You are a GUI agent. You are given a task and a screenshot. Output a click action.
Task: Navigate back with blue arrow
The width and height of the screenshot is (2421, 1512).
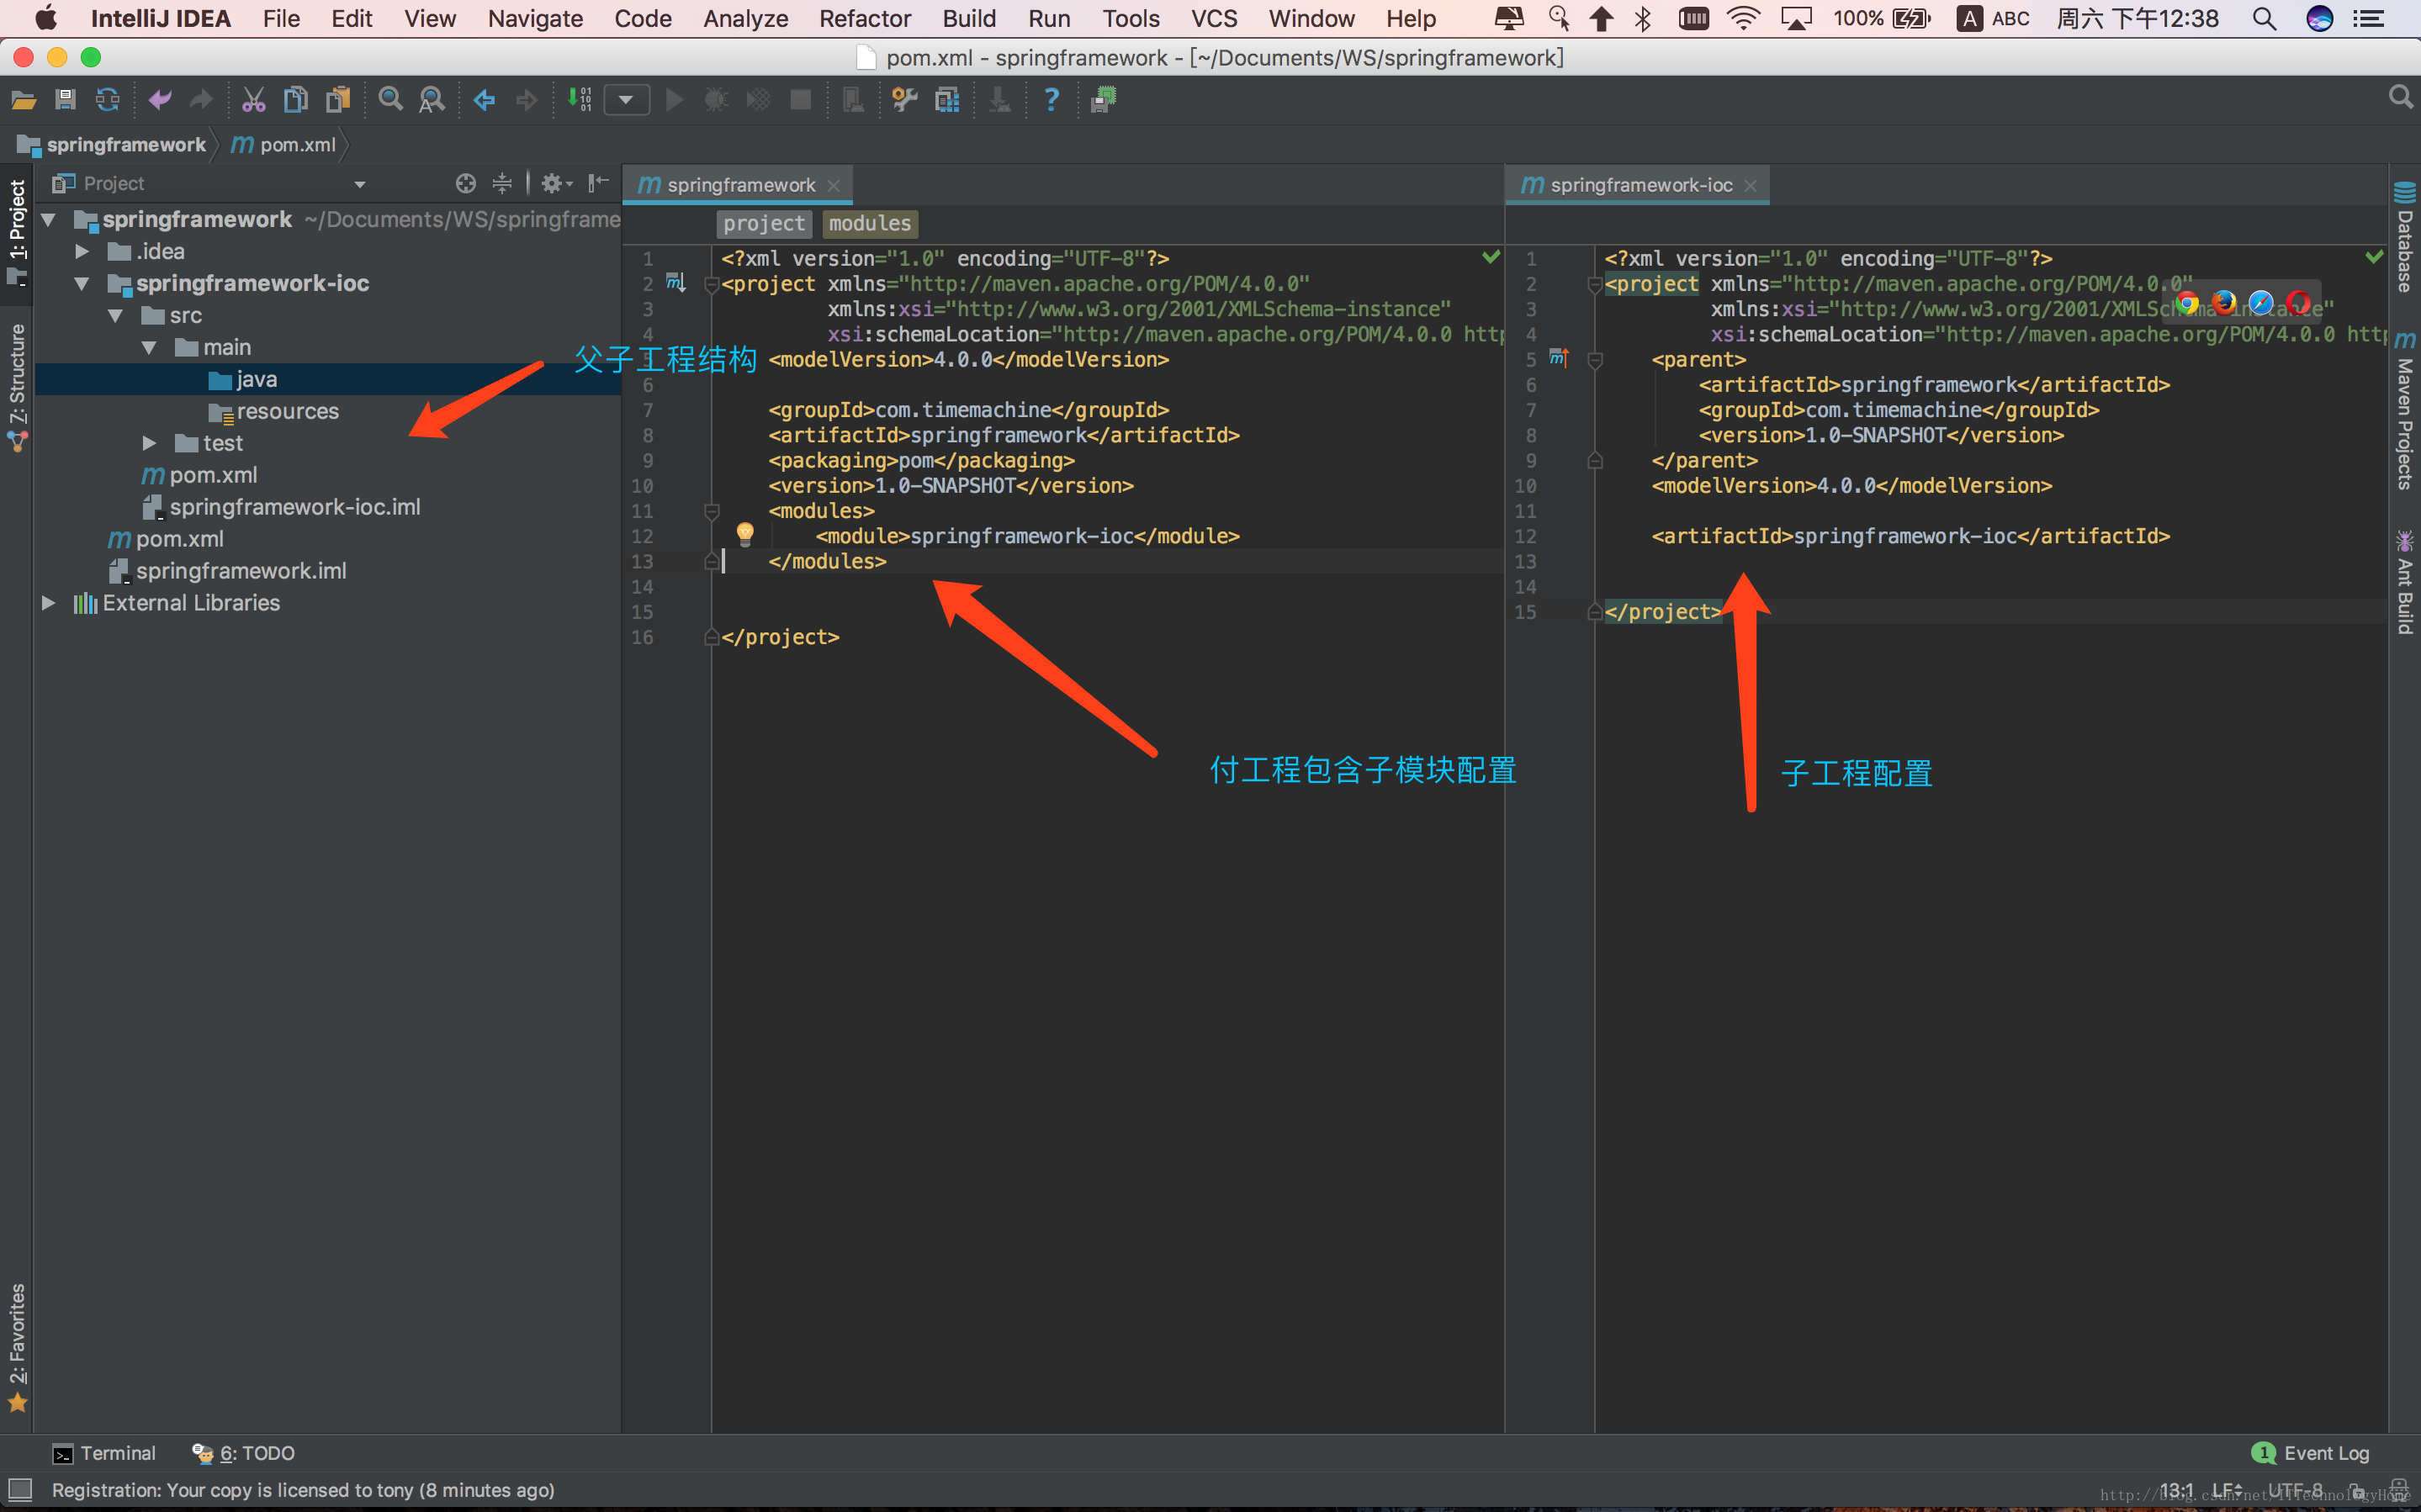pos(484,100)
